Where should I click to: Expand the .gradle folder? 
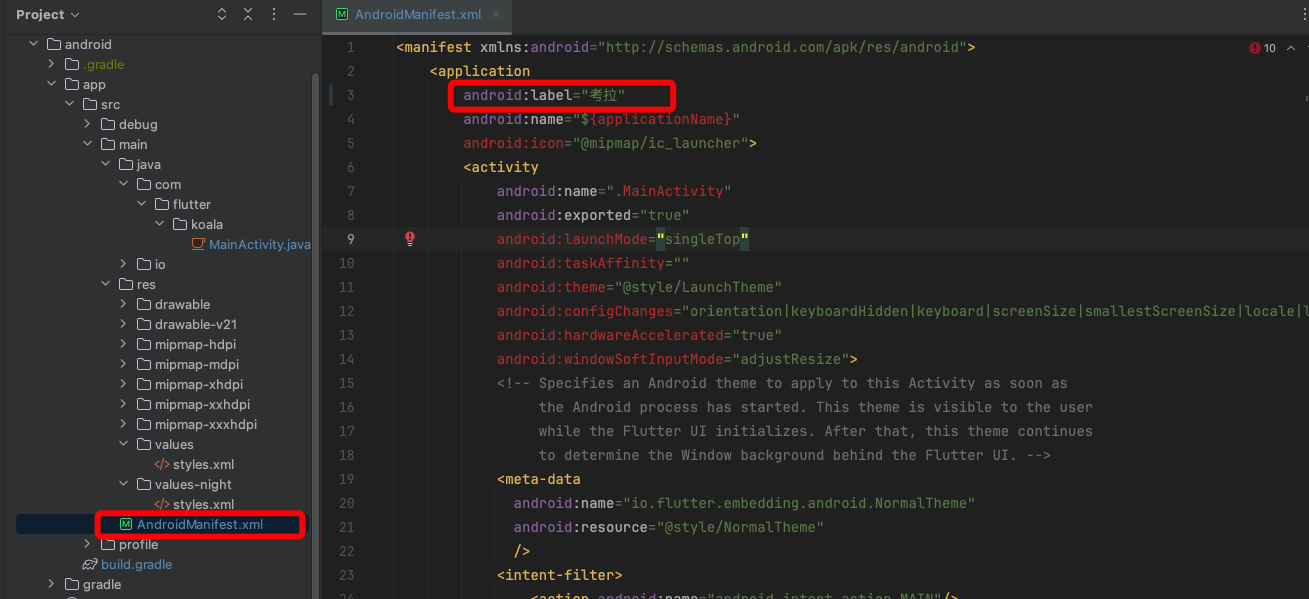click(53, 64)
